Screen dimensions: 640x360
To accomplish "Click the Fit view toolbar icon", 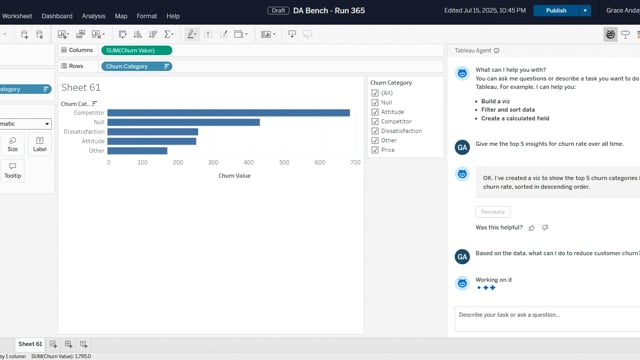I will [x=238, y=34].
